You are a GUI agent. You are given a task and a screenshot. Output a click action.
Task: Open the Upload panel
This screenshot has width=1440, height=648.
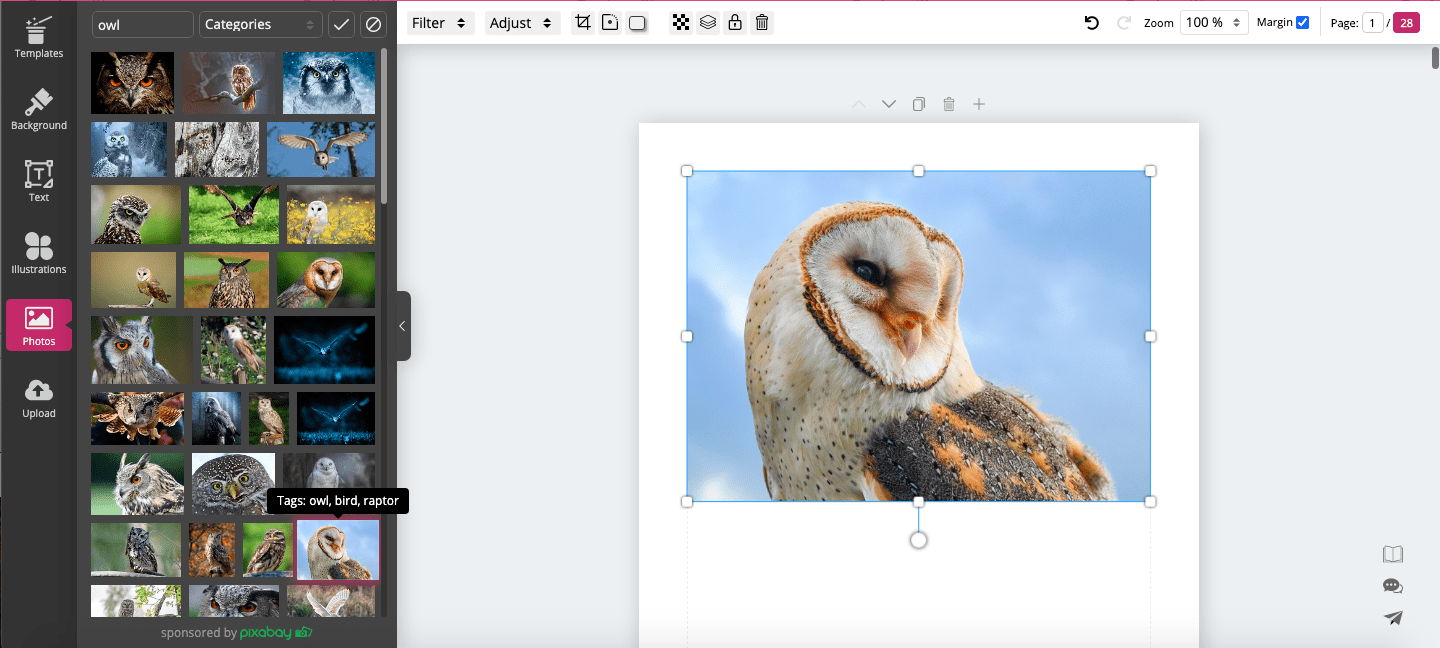click(x=38, y=397)
